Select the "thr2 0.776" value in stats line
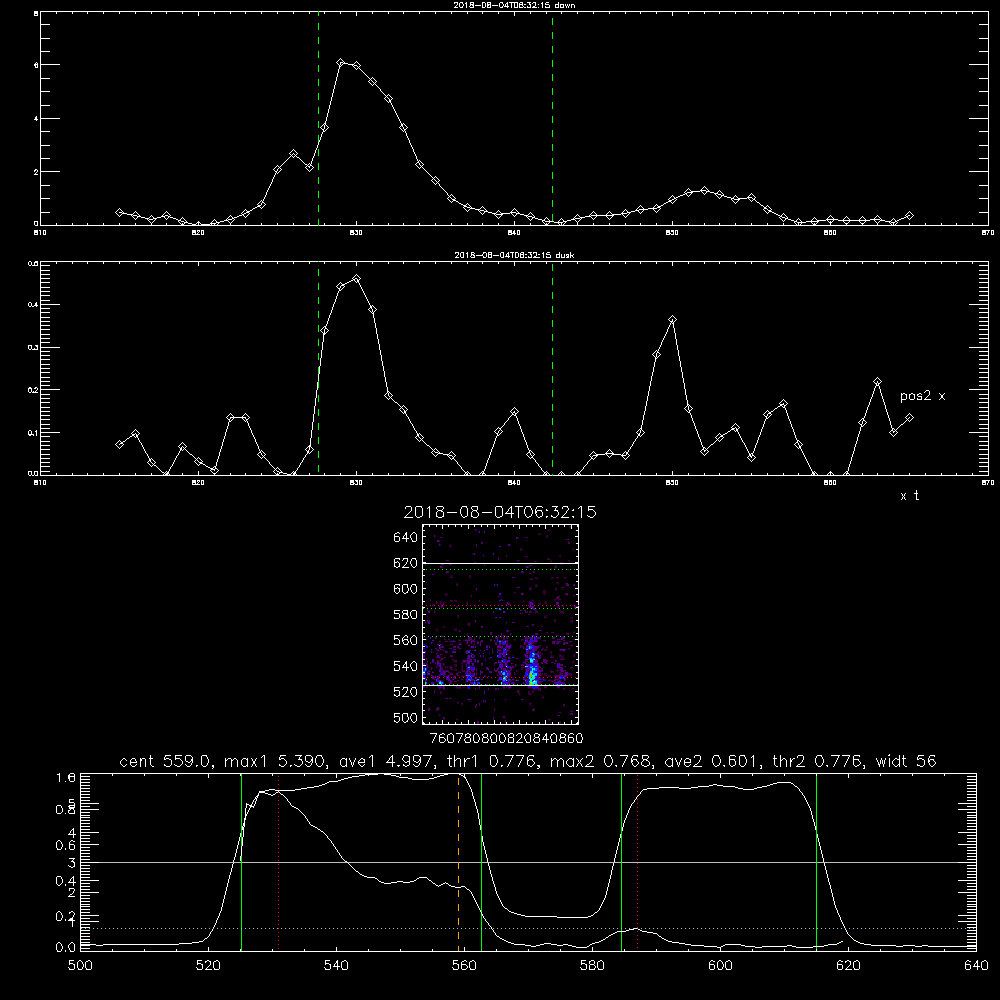This screenshot has width=1000, height=1000. click(x=817, y=761)
